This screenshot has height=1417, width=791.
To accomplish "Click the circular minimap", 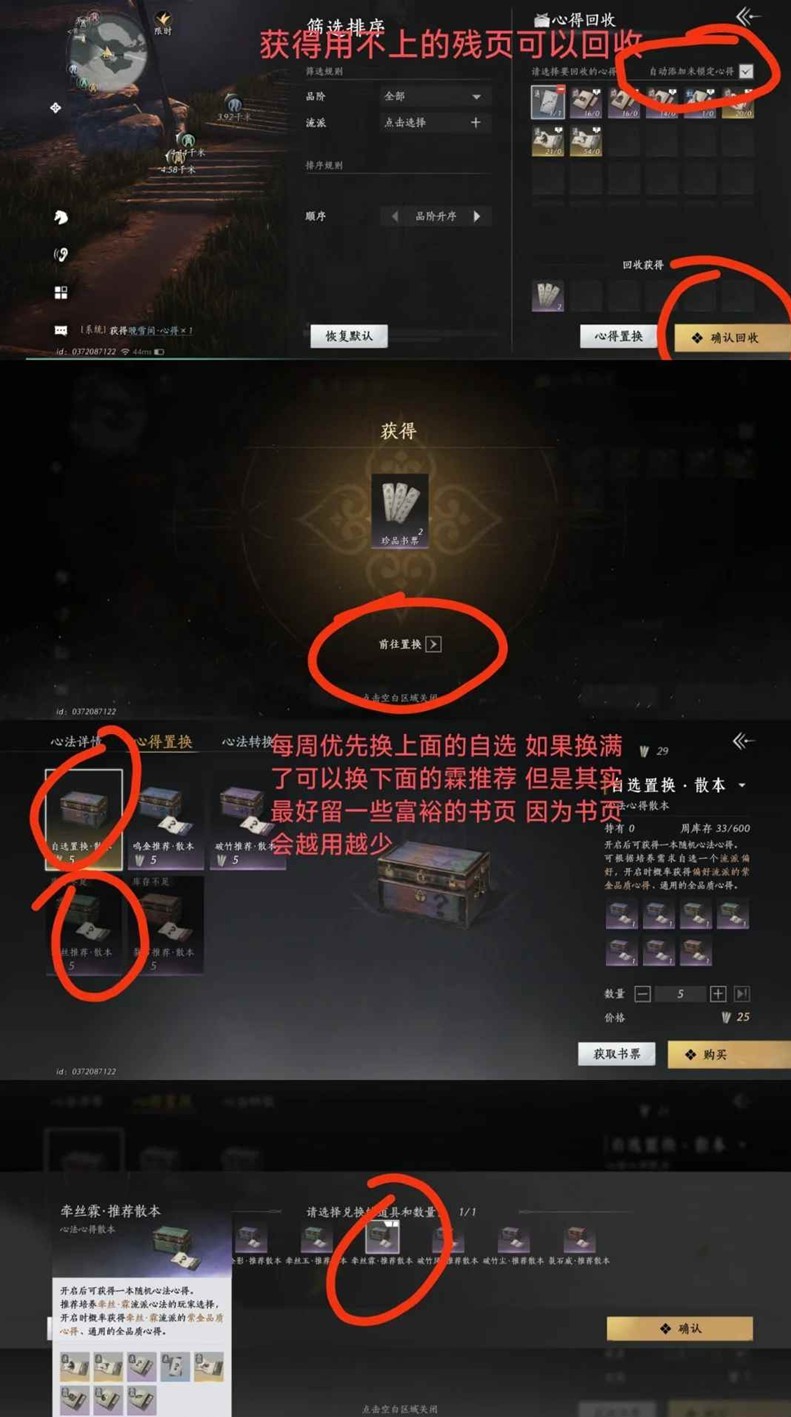I will (107, 51).
